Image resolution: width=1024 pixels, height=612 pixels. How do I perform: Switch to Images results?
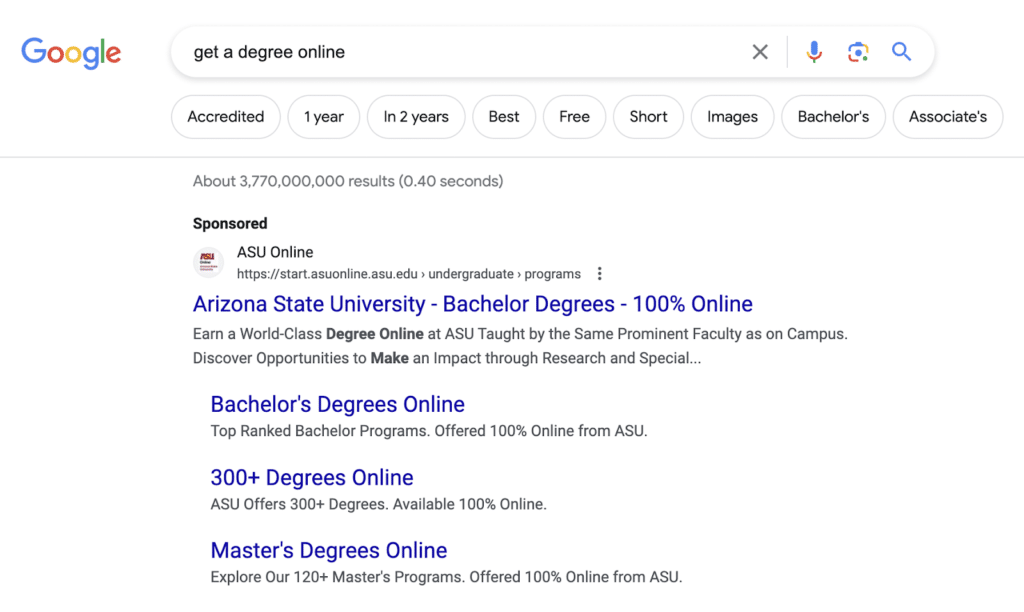[x=732, y=117]
